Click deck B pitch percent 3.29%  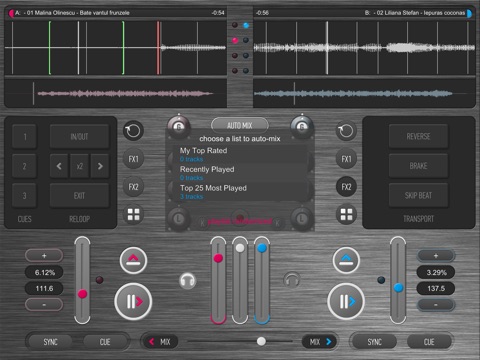click(436, 272)
